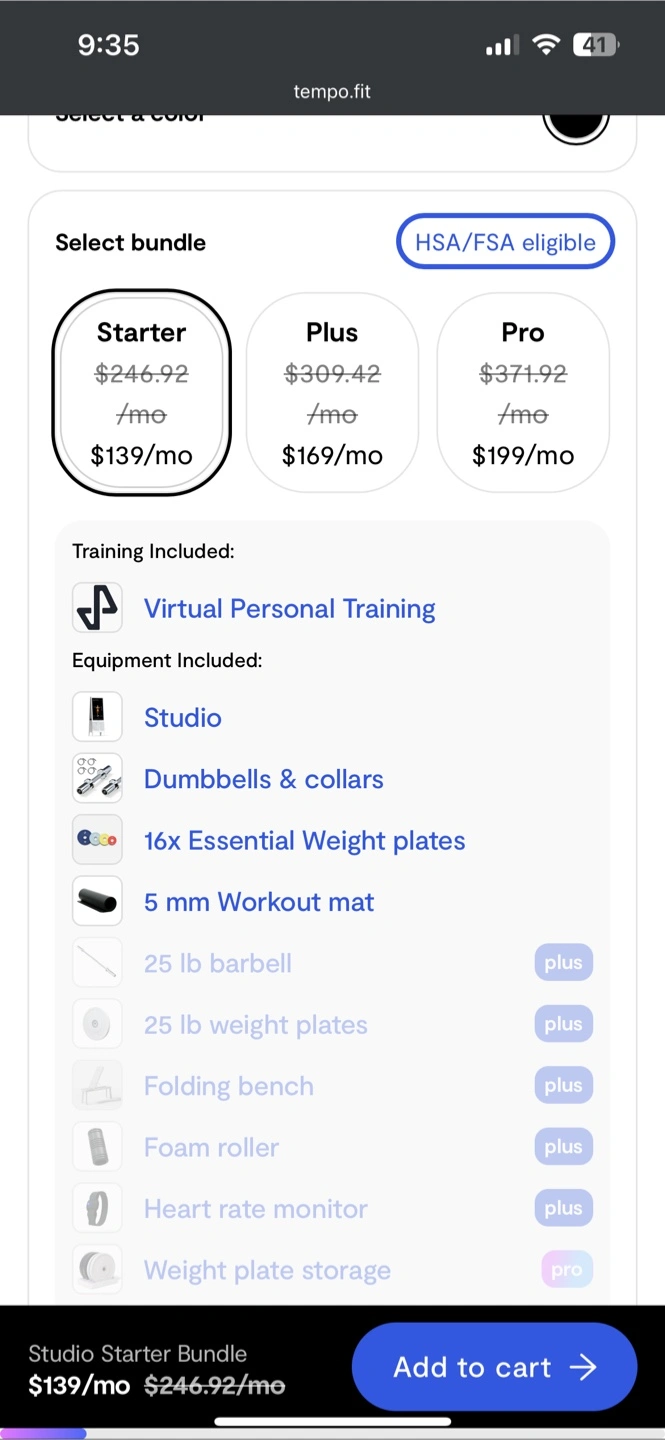Screen dimensions: 665x1440
Task: Open the 5 mm Workout mat link
Action: coord(259,902)
